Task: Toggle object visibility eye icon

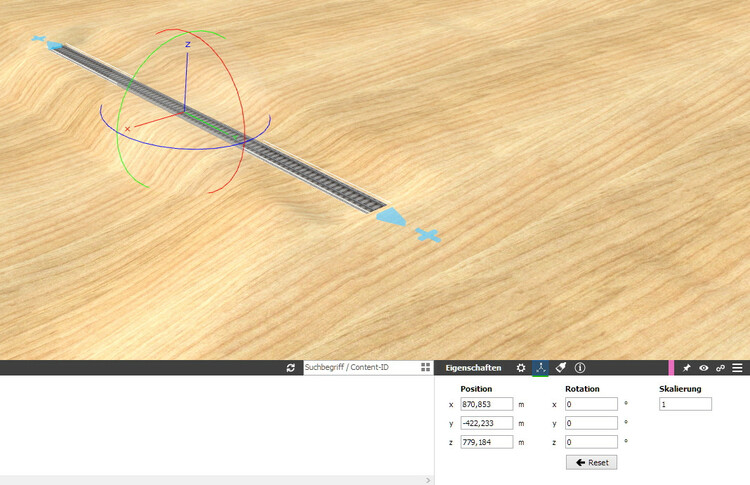Action: 704,368
